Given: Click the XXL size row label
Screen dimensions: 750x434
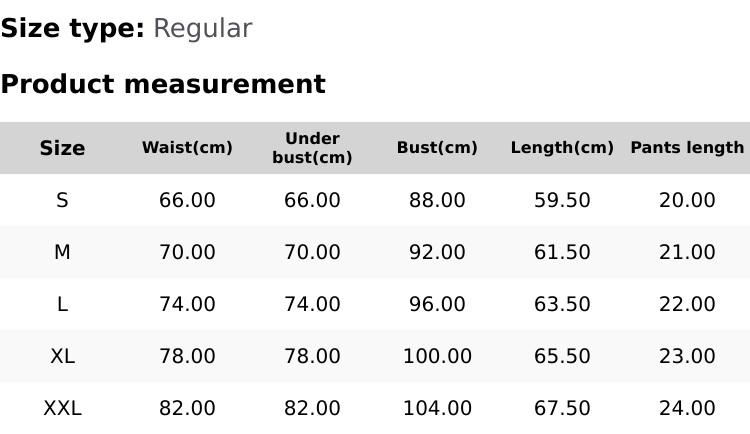Looking at the screenshot, I should [x=62, y=408].
